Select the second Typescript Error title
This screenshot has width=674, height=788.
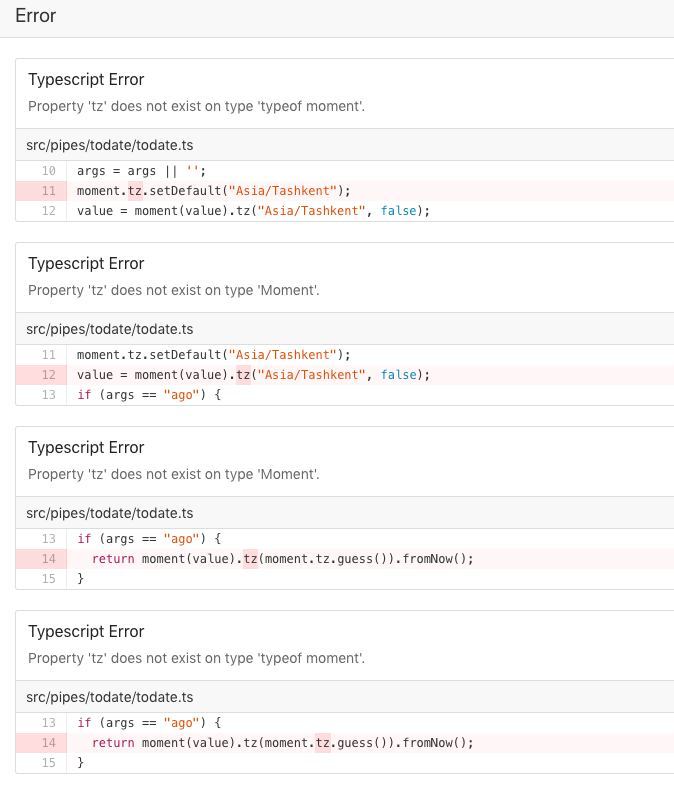[86, 263]
